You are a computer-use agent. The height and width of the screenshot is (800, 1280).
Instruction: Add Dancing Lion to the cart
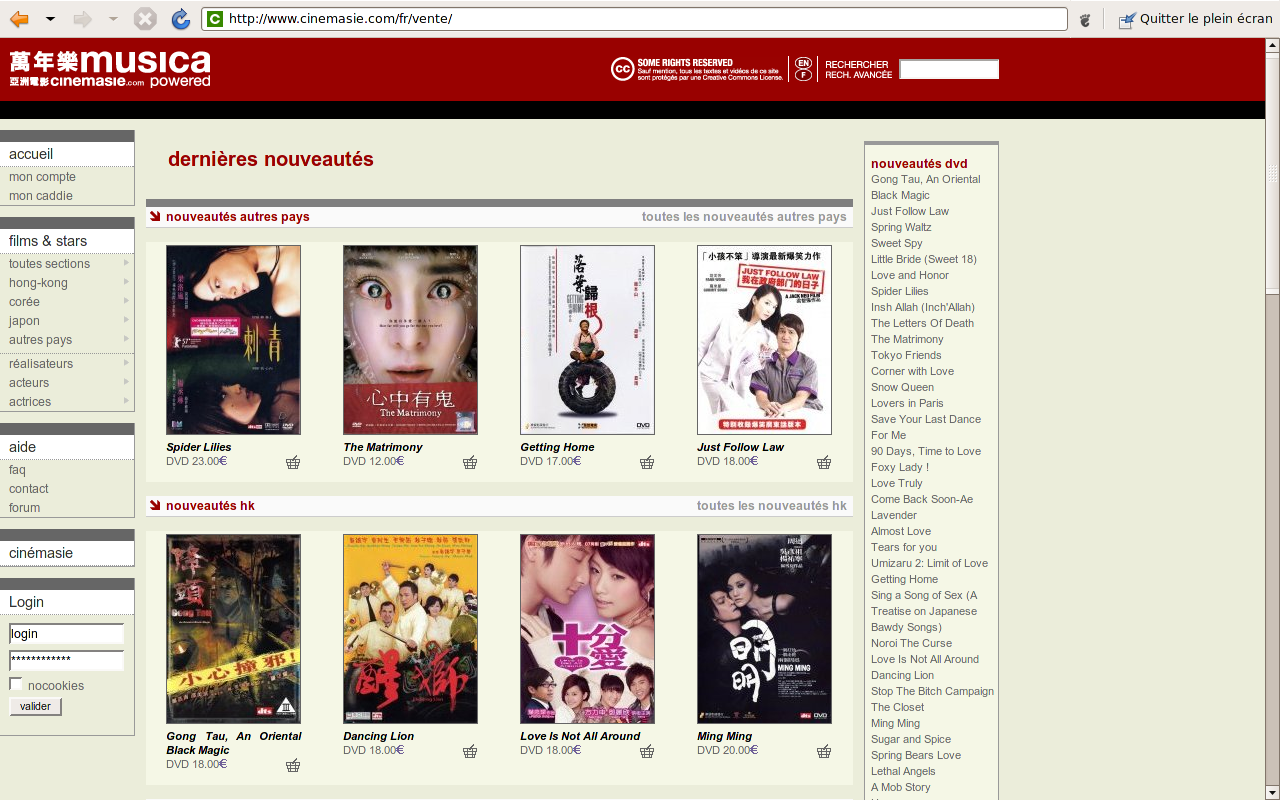tap(470, 751)
